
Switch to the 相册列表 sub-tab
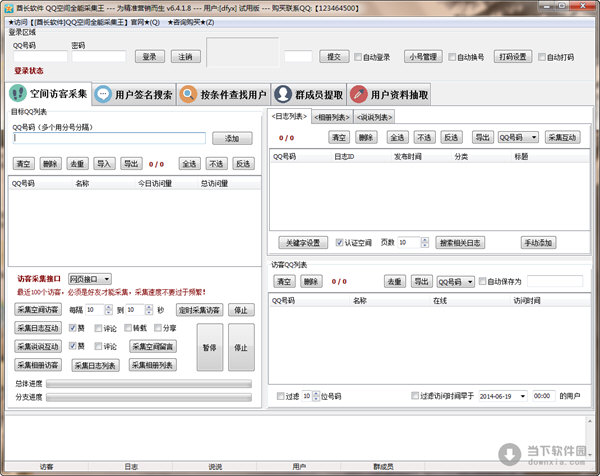[x=332, y=117]
